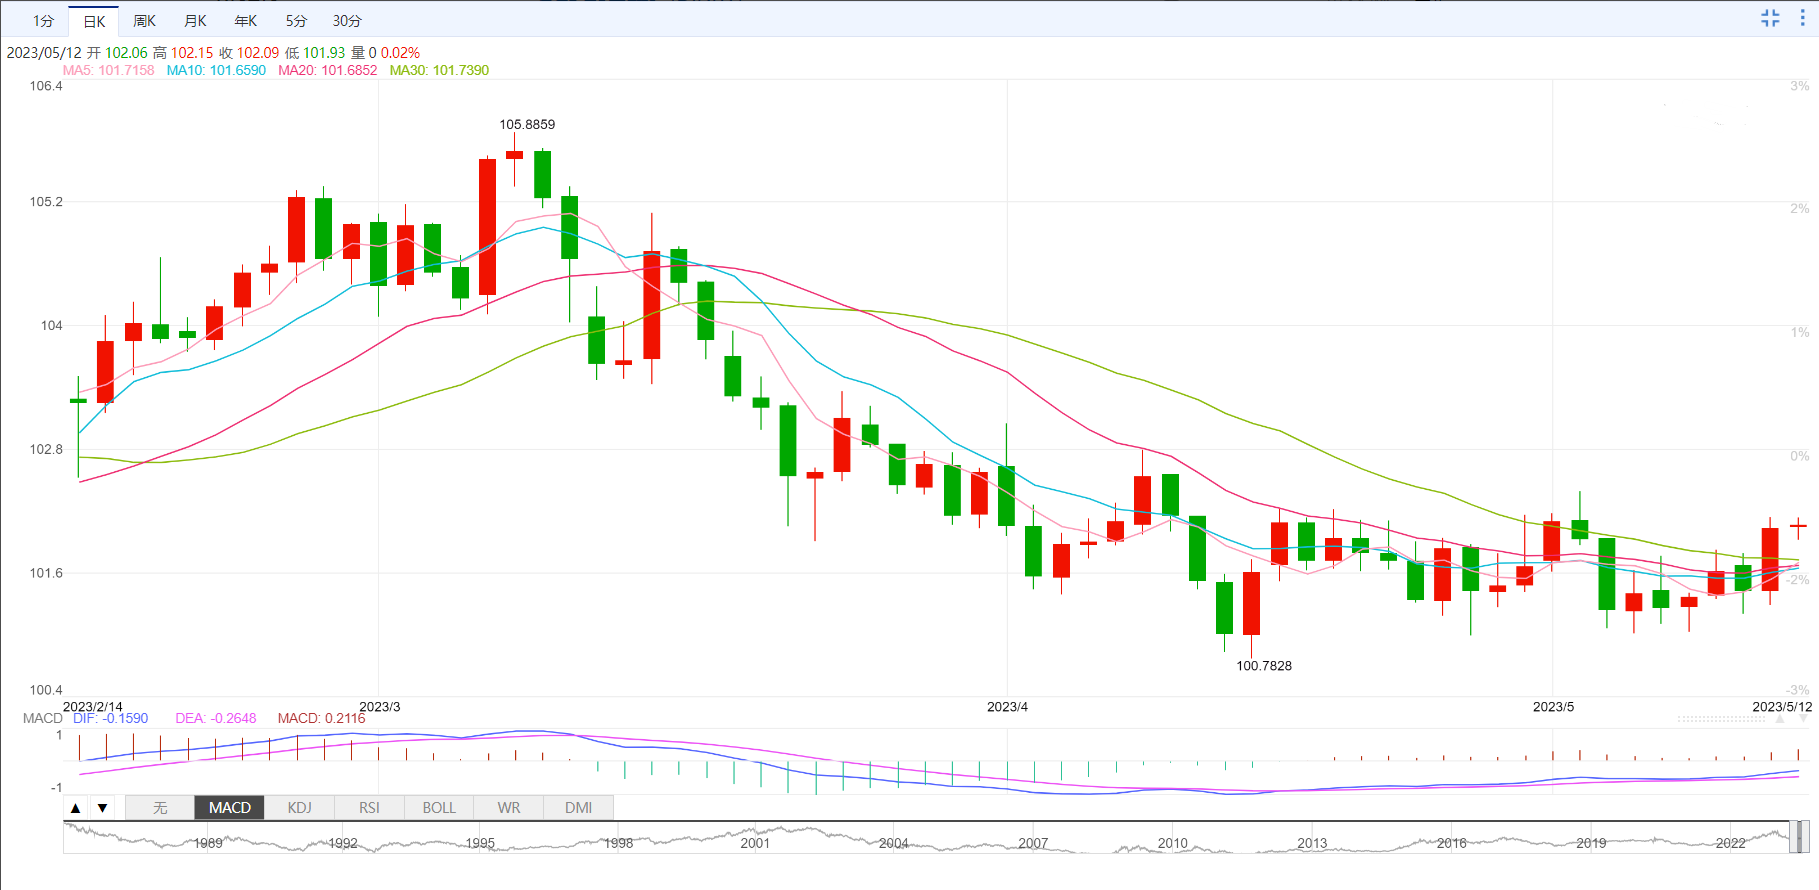Open the 年K yearly chart tab

click(x=245, y=21)
